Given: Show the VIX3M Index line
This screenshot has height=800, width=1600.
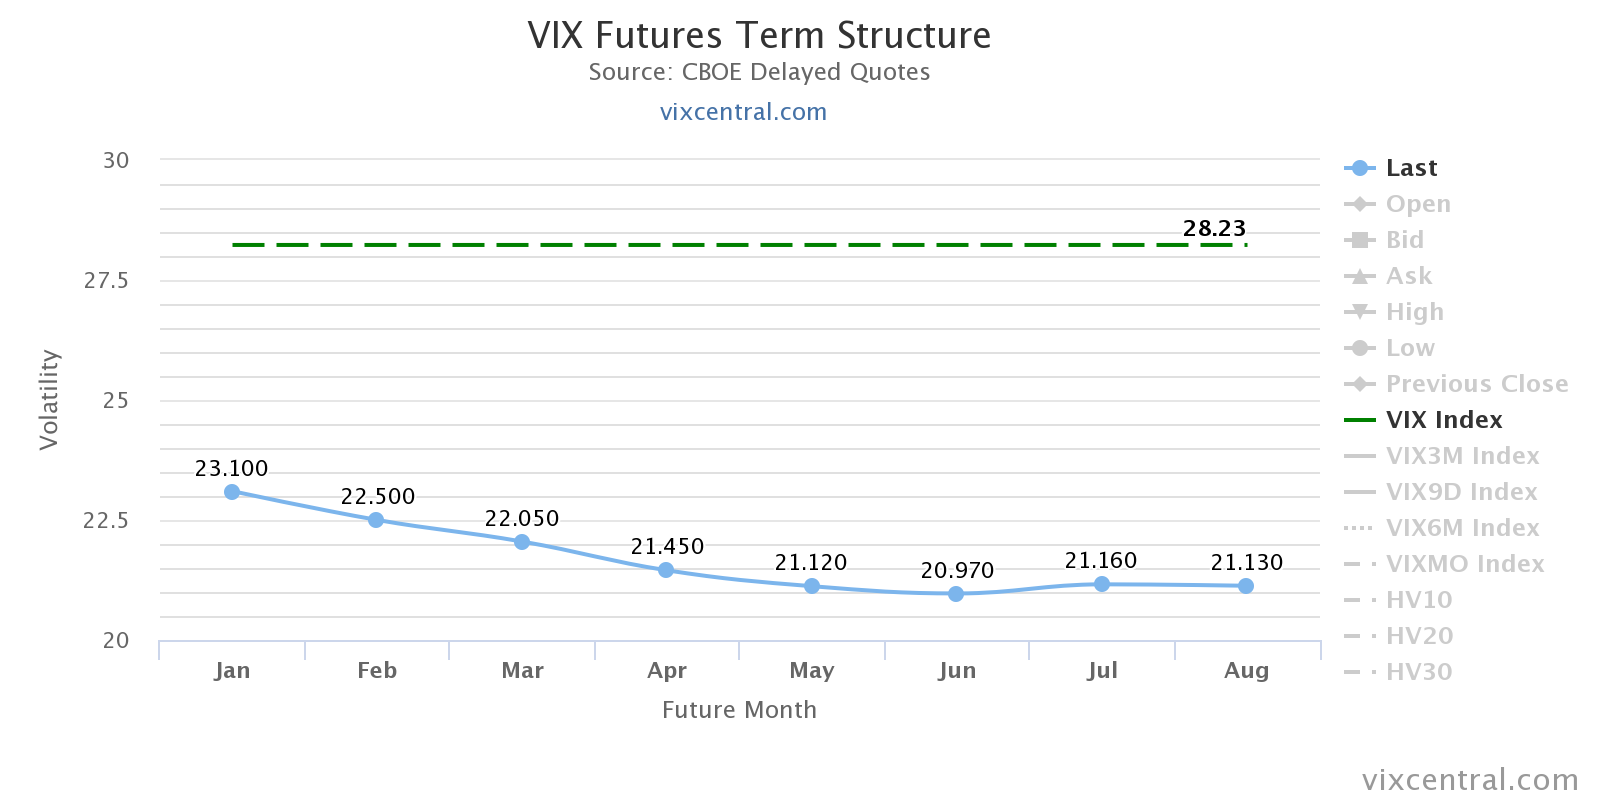Looking at the screenshot, I should pyautogui.click(x=1462, y=456).
